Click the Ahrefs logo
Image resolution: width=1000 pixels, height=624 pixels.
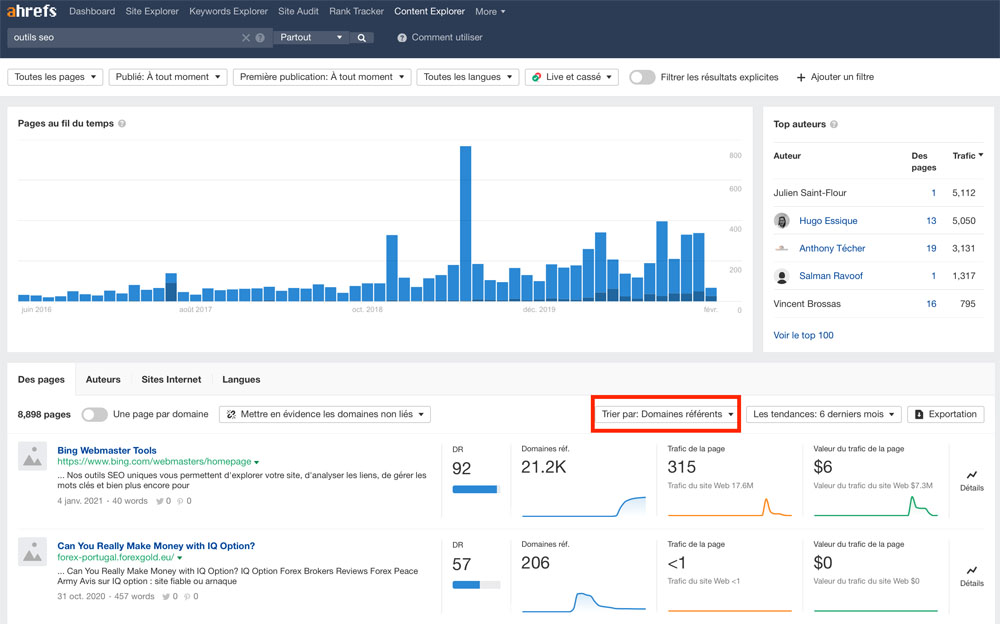click(x=31, y=11)
